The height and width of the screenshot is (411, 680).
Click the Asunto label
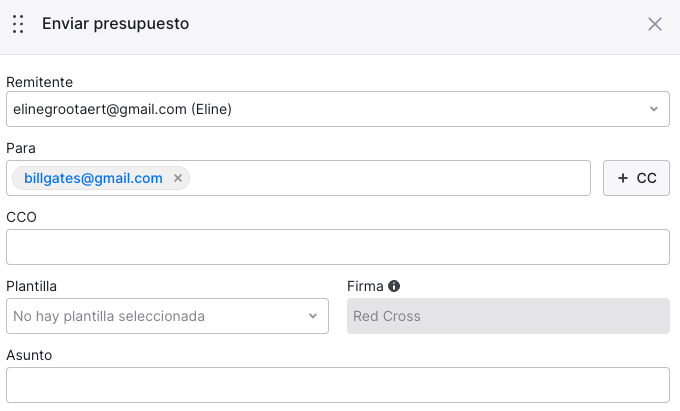29,355
